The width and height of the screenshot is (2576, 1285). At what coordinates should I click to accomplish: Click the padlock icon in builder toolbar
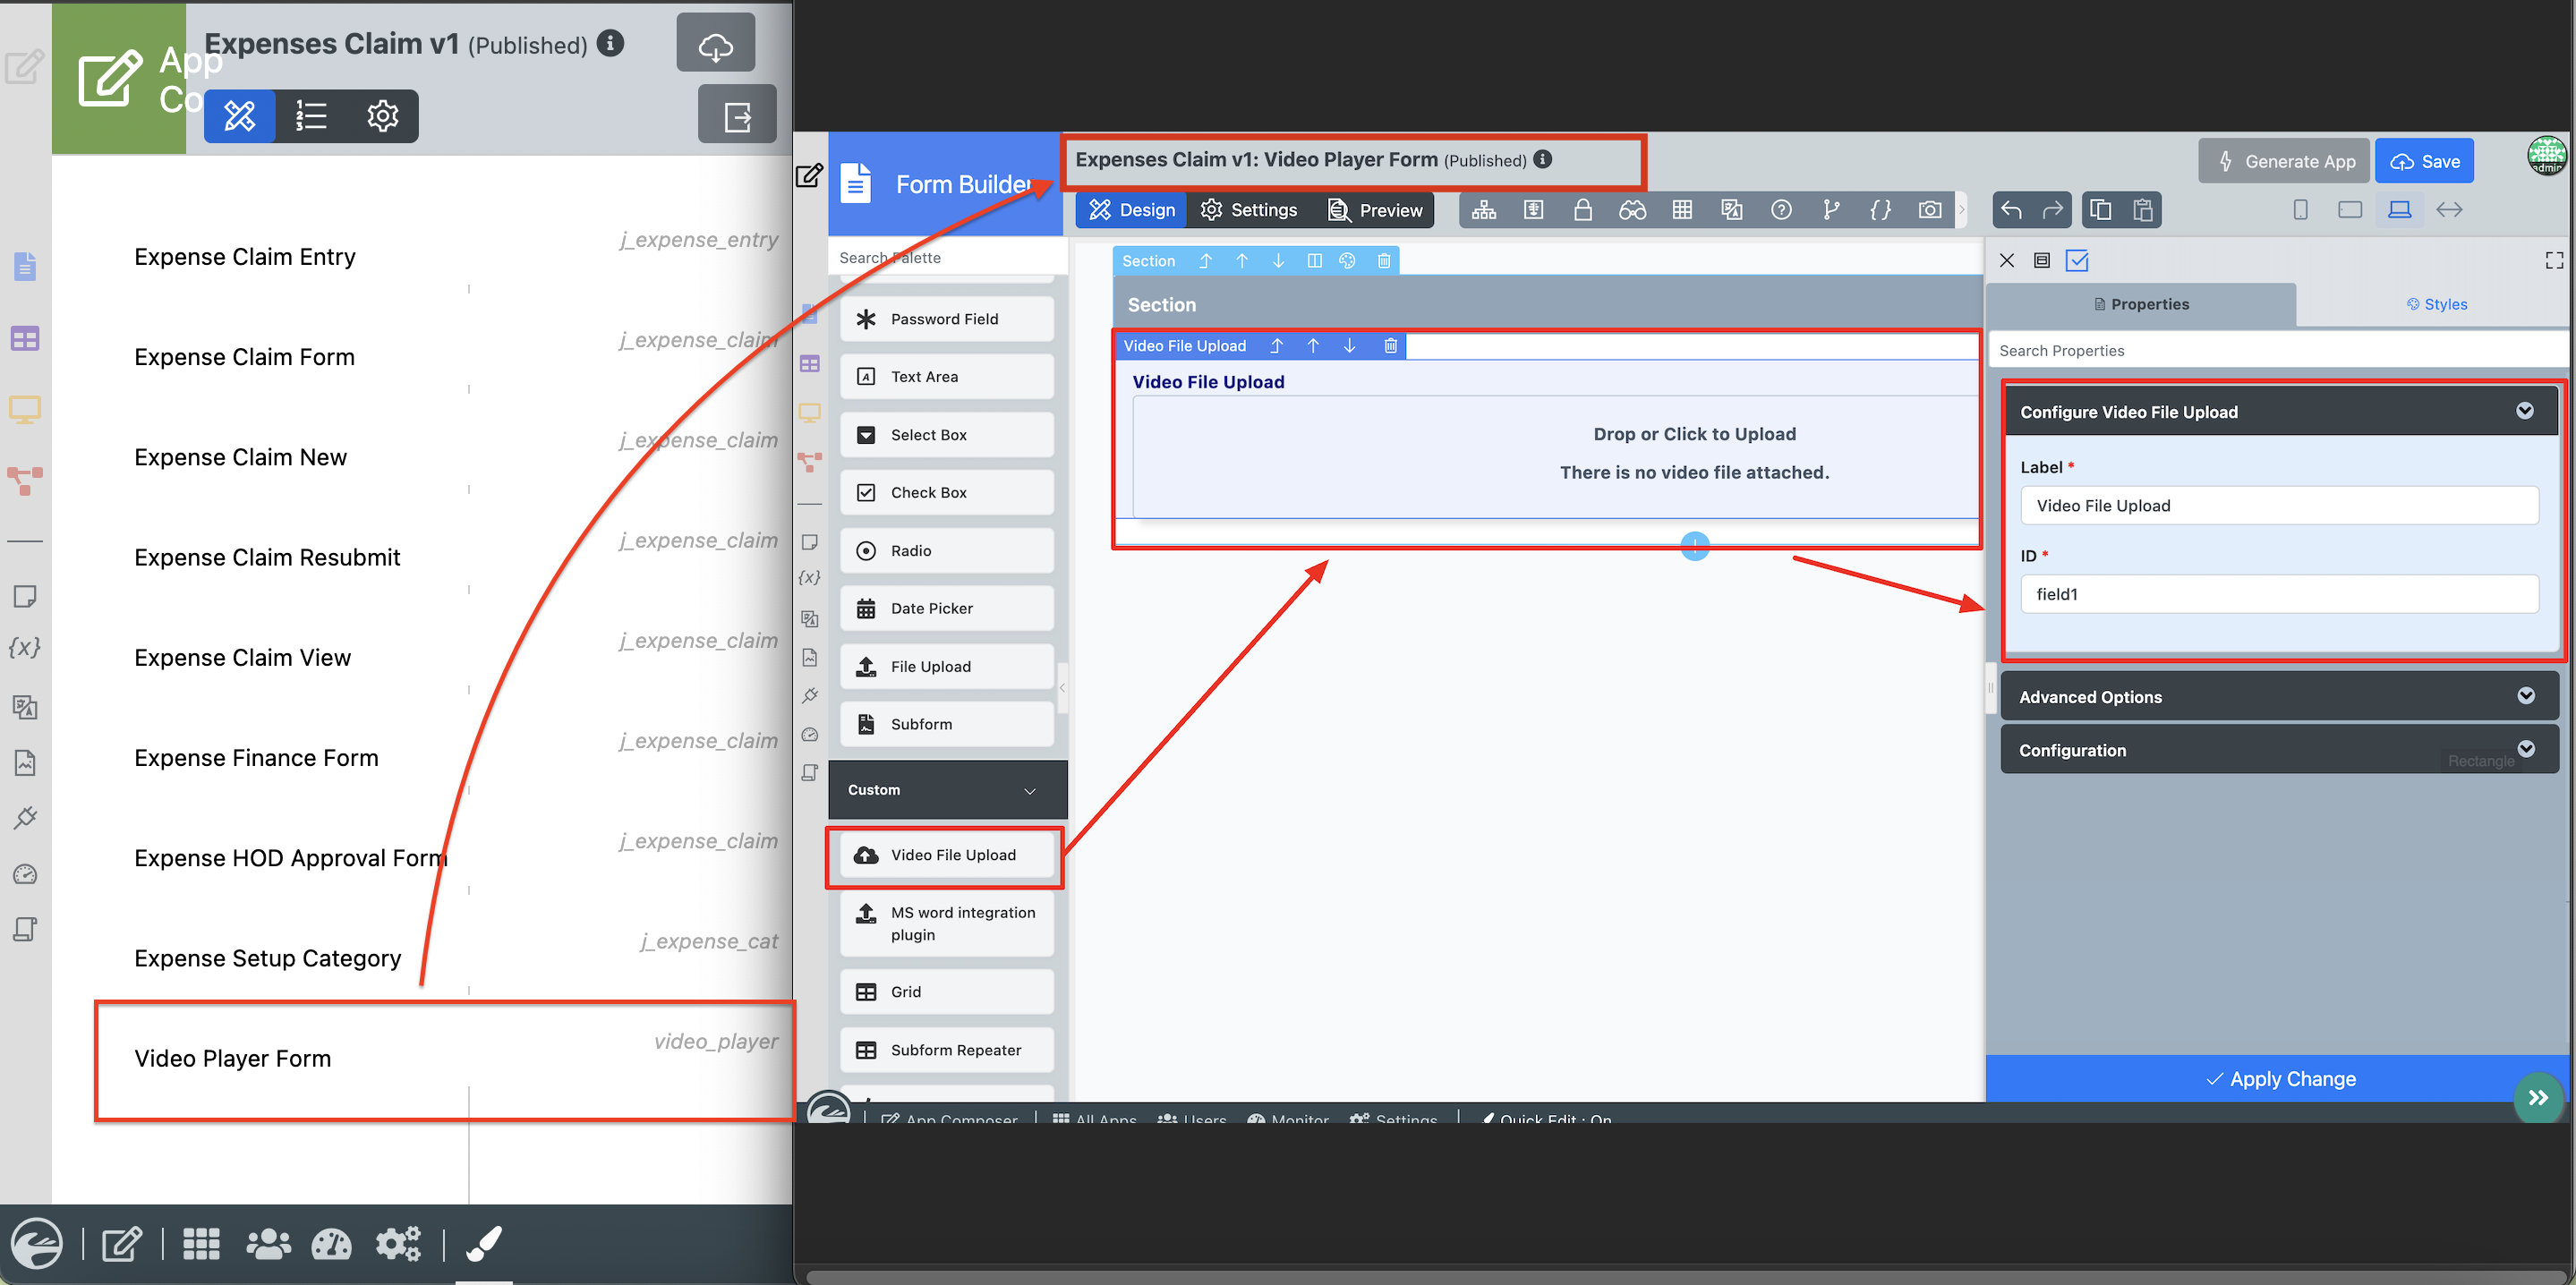click(x=1583, y=210)
